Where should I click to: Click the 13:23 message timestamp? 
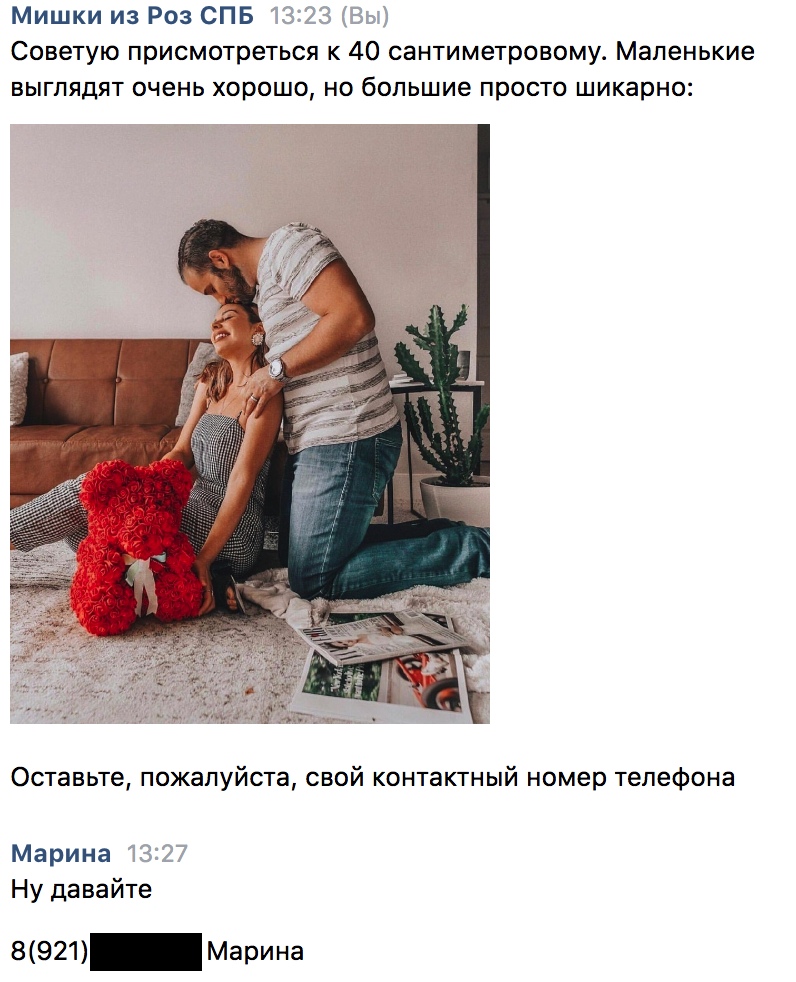301,16
